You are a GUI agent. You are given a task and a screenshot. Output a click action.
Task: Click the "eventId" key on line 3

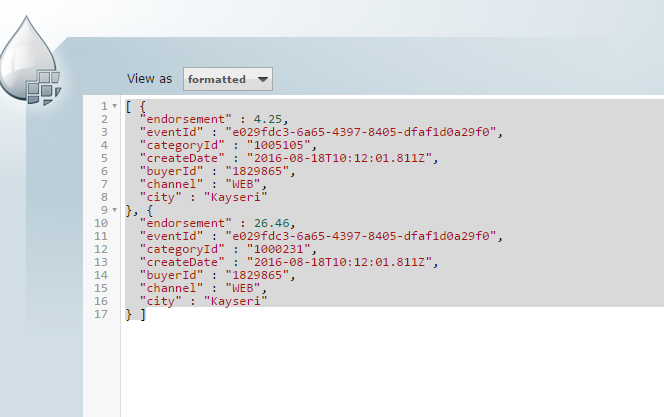171,132
